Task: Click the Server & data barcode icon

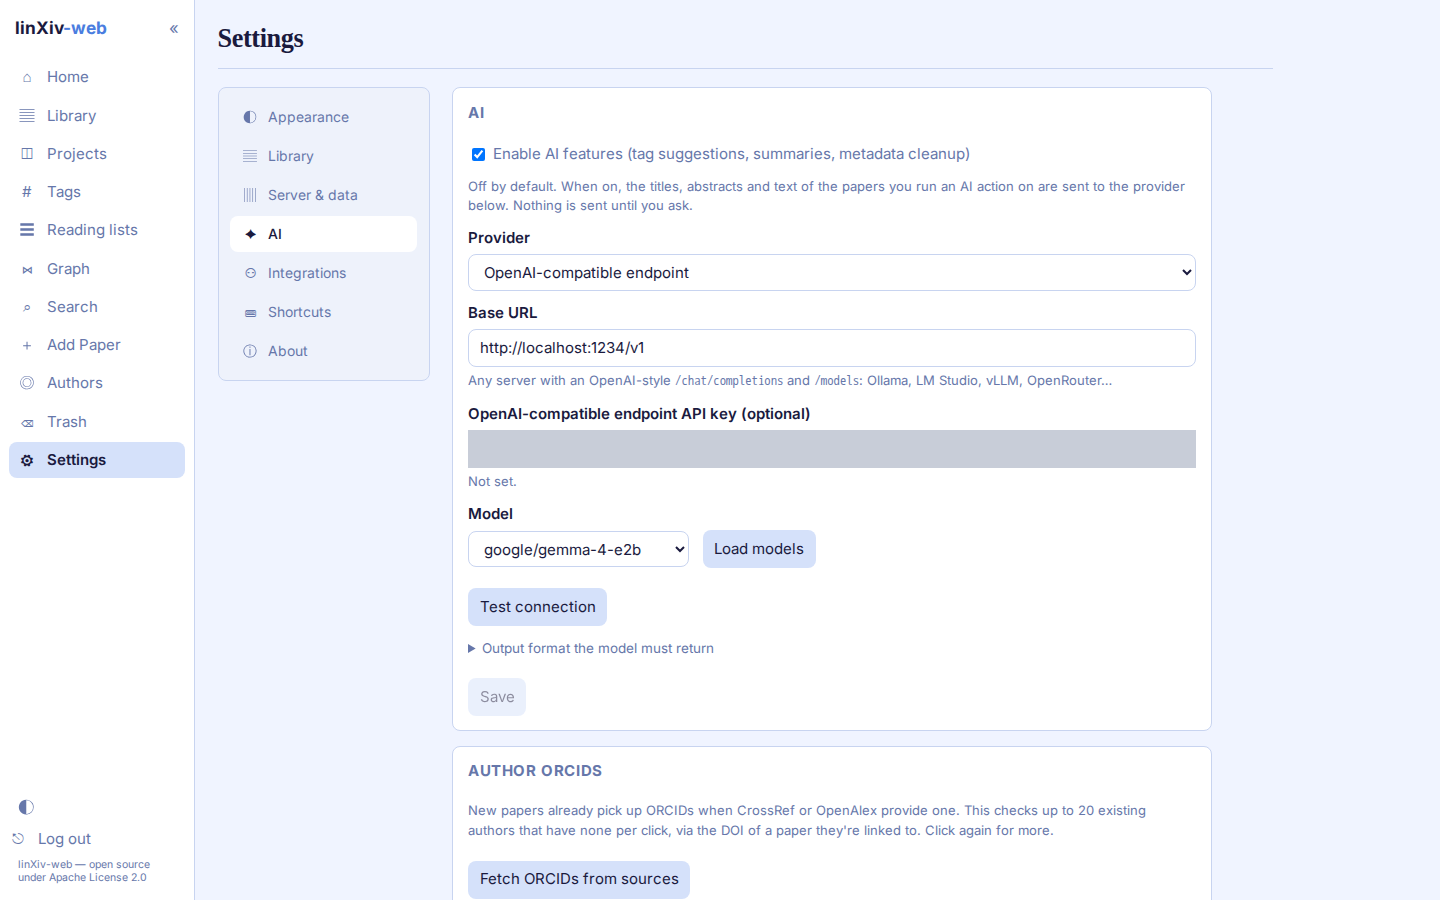Action: pos(250,195)
